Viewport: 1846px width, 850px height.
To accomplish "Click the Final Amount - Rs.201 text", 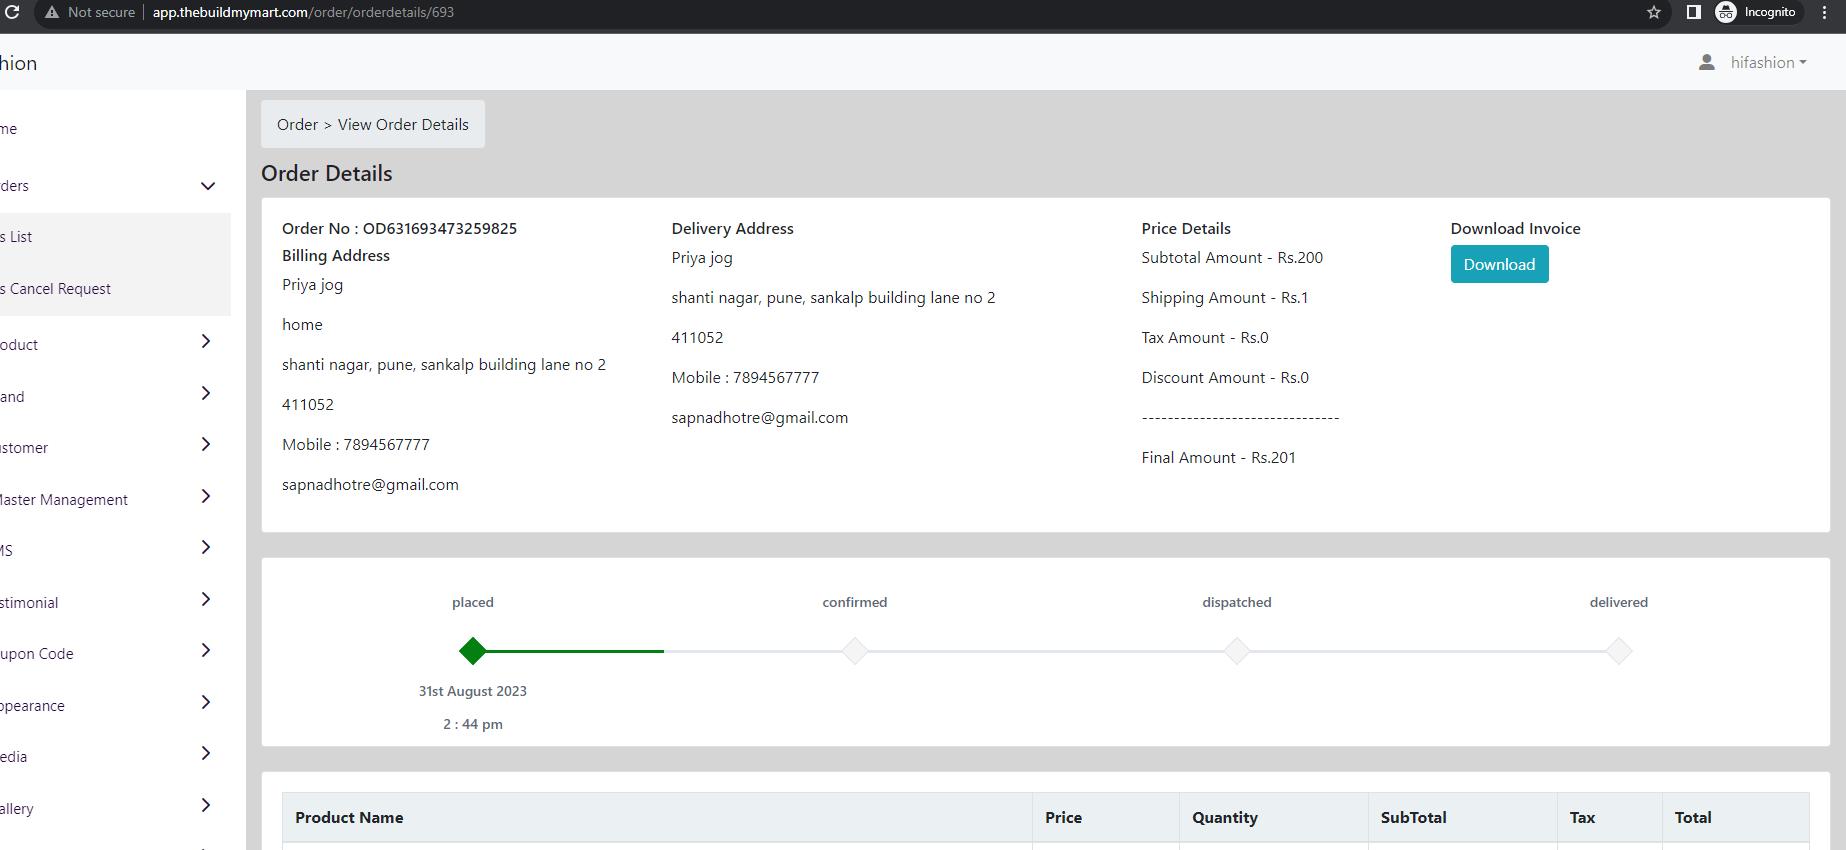I will [1218, 458].
